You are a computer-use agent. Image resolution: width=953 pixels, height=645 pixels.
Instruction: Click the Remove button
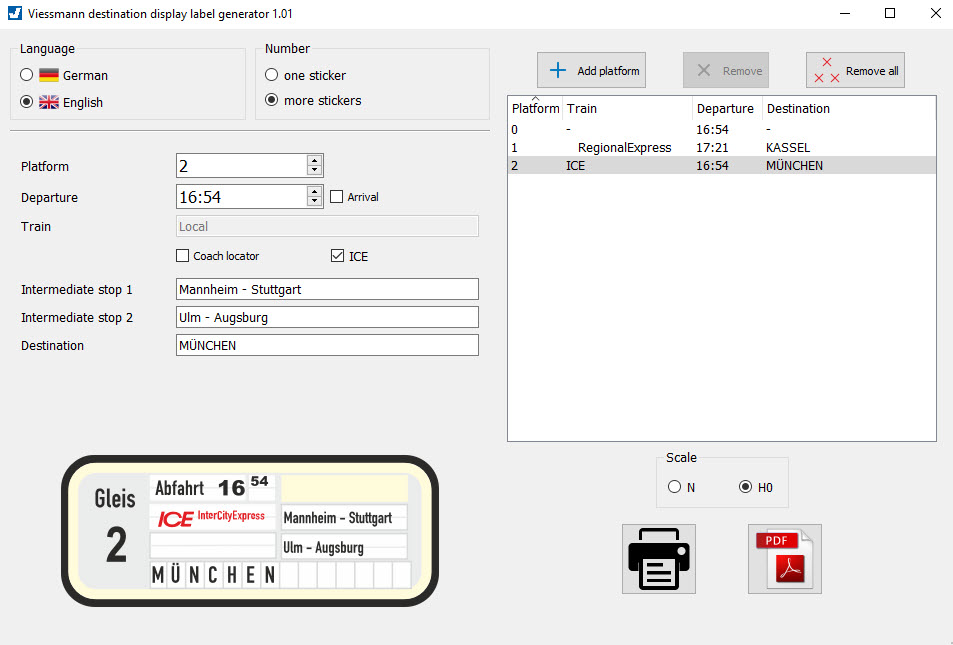(x=726, y=70)
